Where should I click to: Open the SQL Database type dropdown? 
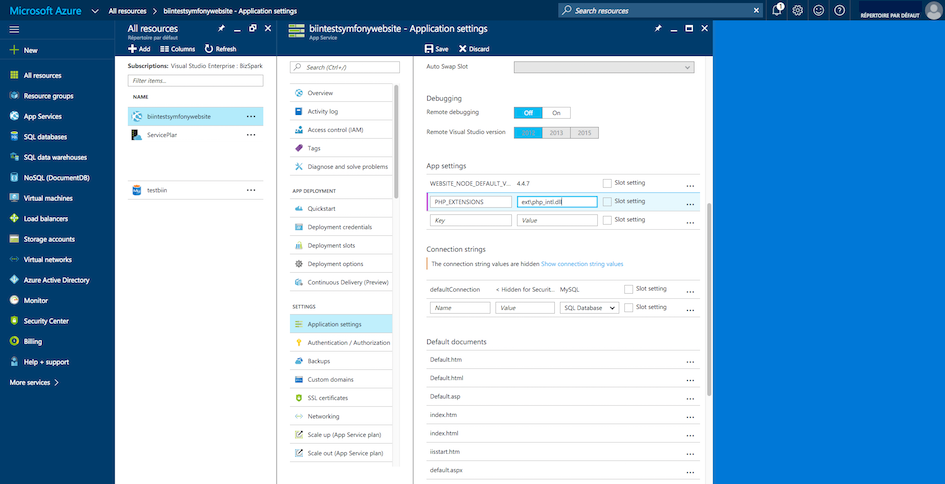[x=589, y=307]
